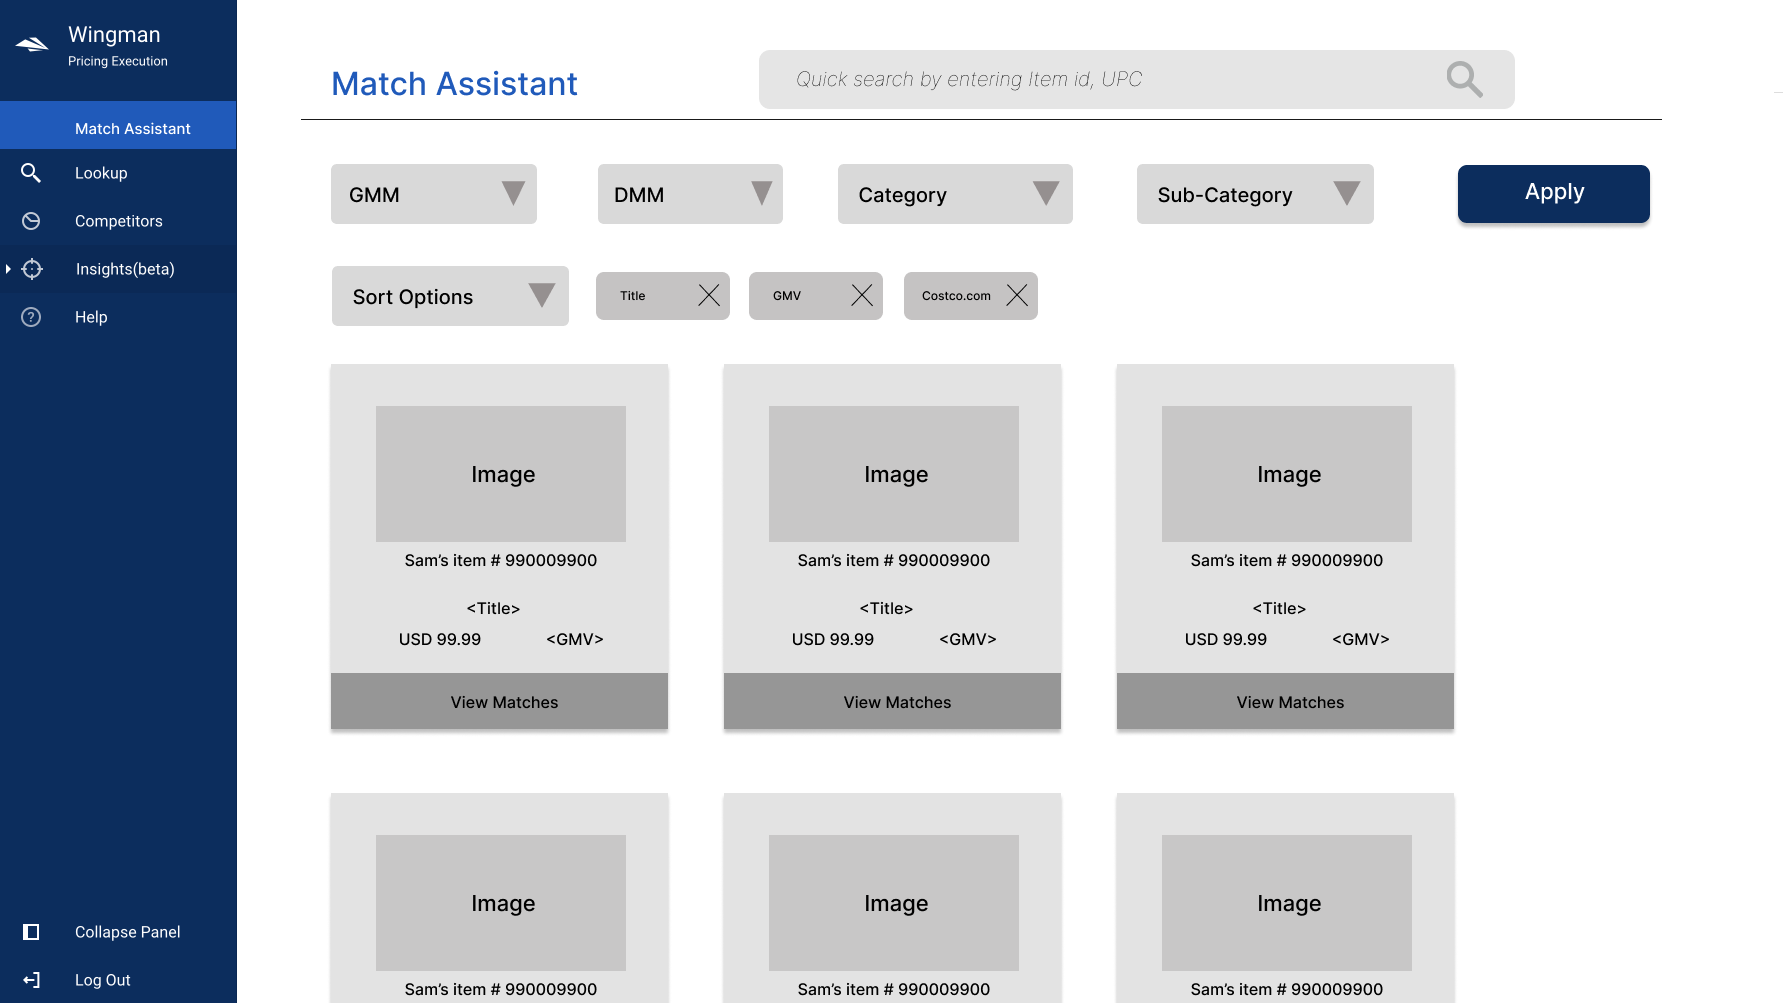This screenshot has width=1783, height=1003.
Task: Open the Sub-Category dropdown
Action: 1346,194
